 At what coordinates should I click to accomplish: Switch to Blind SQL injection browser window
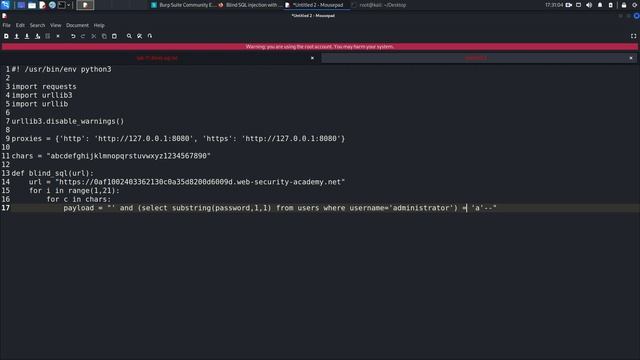pyautogui.click(x=250, y=5)
